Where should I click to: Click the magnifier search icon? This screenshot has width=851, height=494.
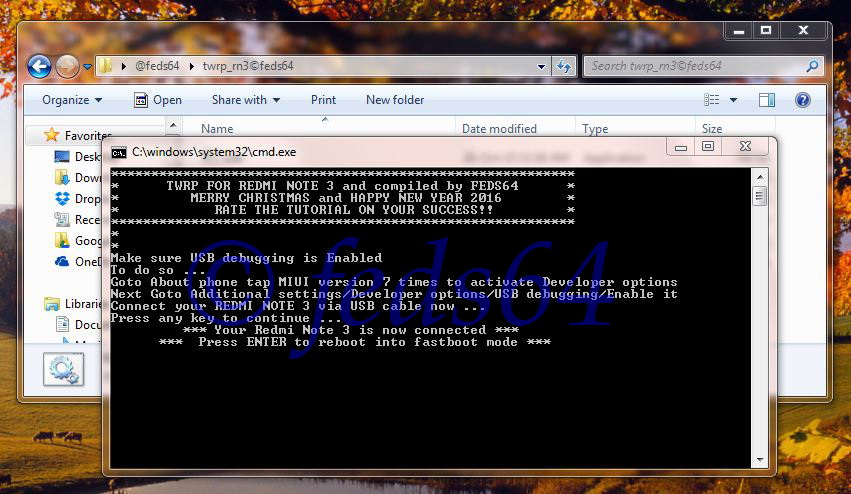(x=812, y=66)
